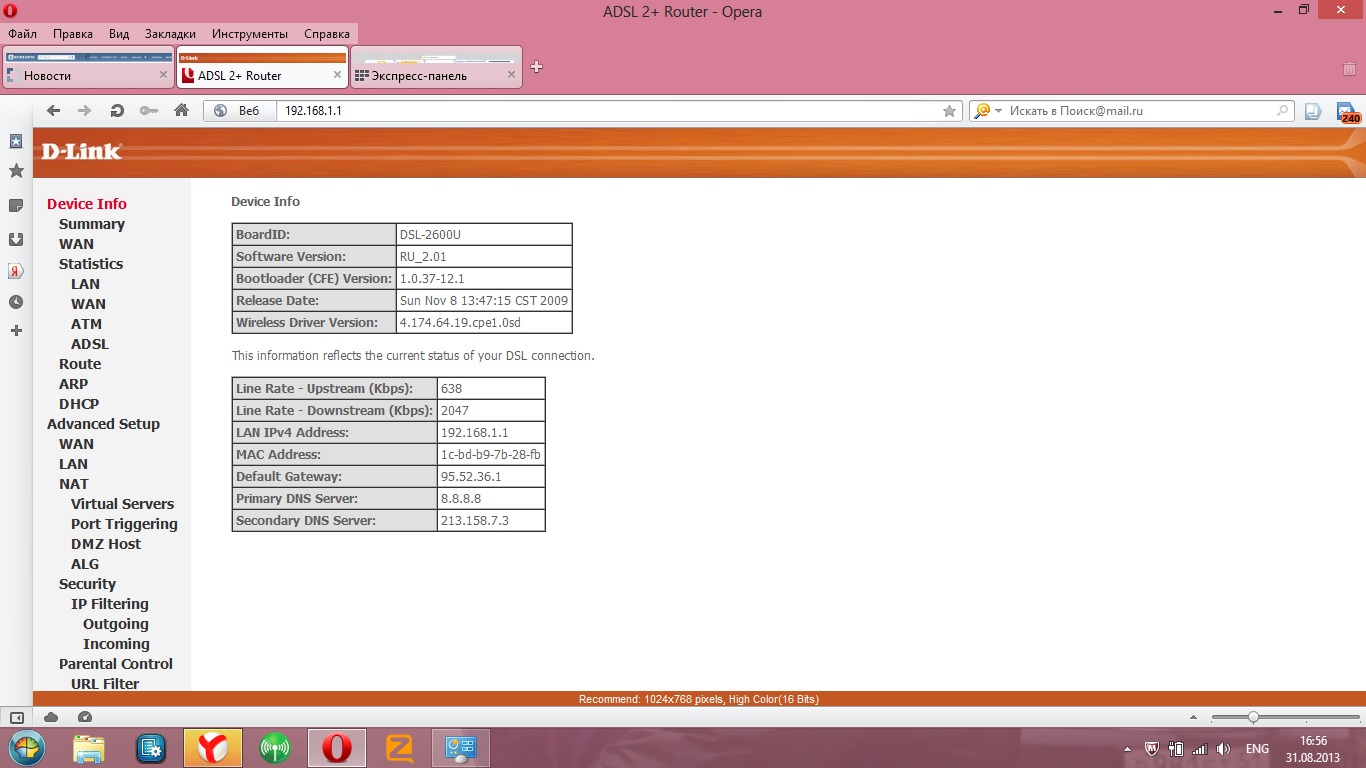Bookmark page with address bar star
The width and height of the screenshot is (1366, 768).
pos(949,111)
